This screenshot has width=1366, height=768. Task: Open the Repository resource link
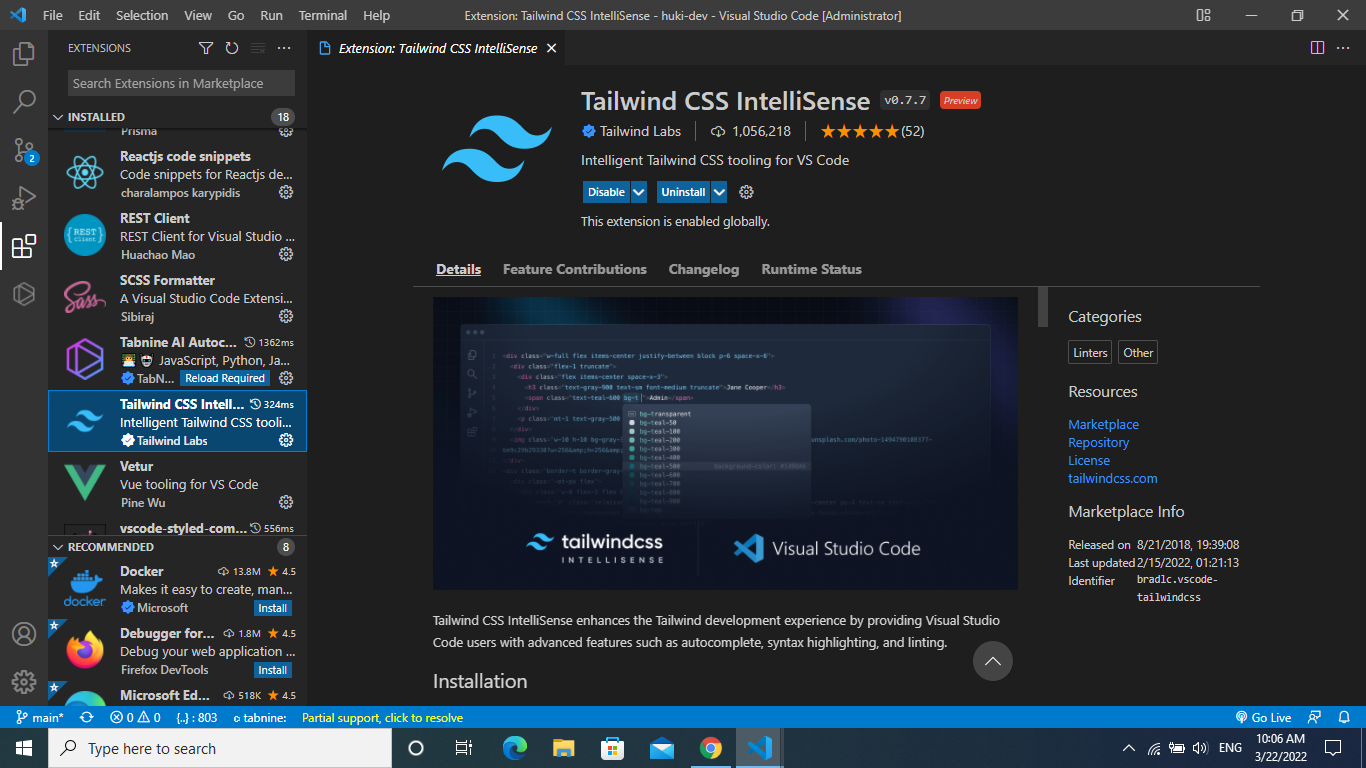(1098, 442)
